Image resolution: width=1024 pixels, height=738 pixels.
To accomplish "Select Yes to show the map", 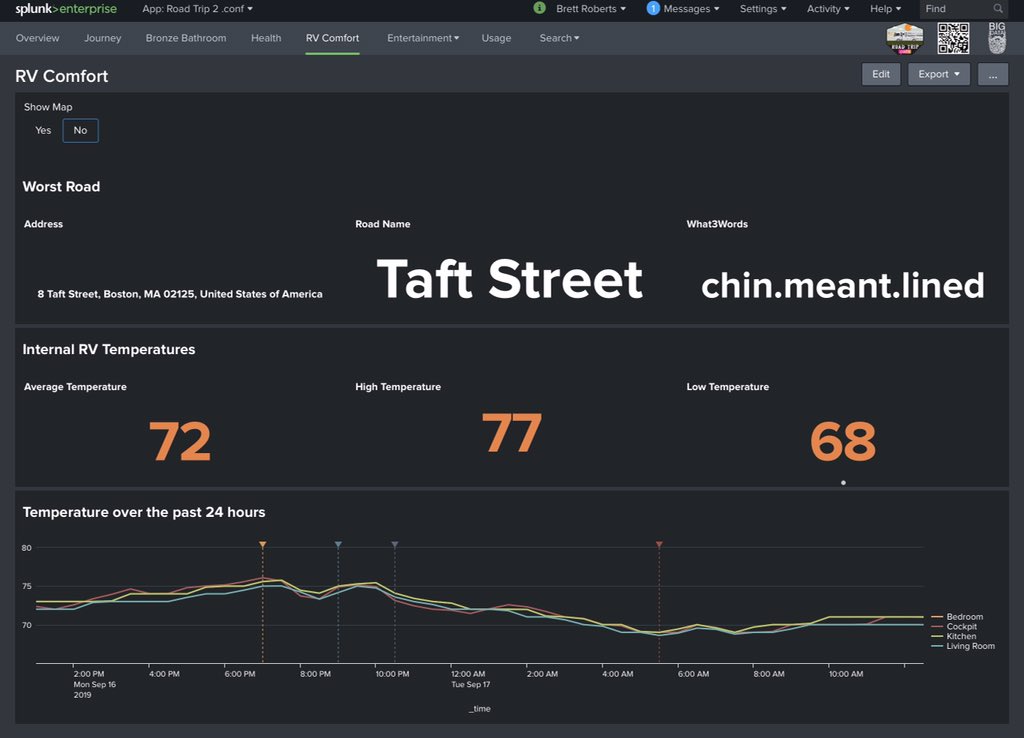I will tap(42, 130).
